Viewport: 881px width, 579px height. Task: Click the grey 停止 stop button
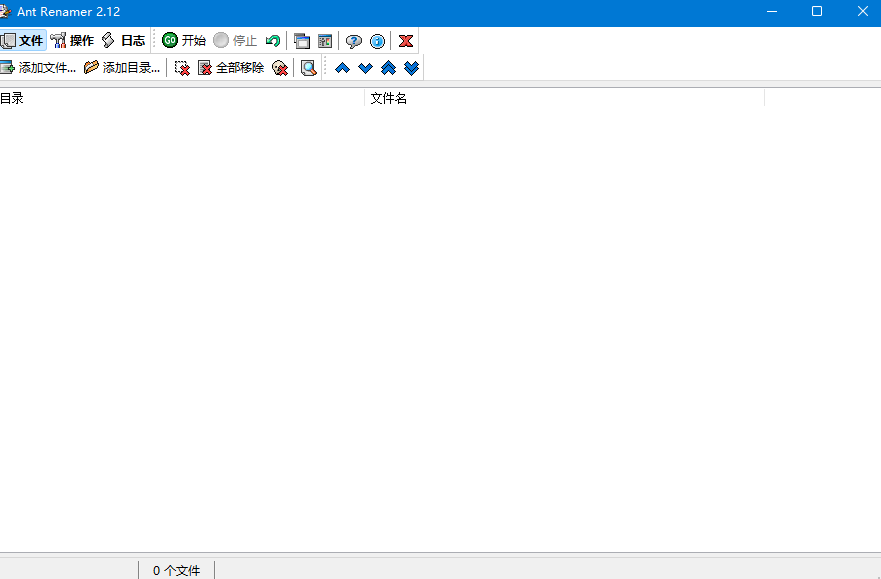click(235, 40)
